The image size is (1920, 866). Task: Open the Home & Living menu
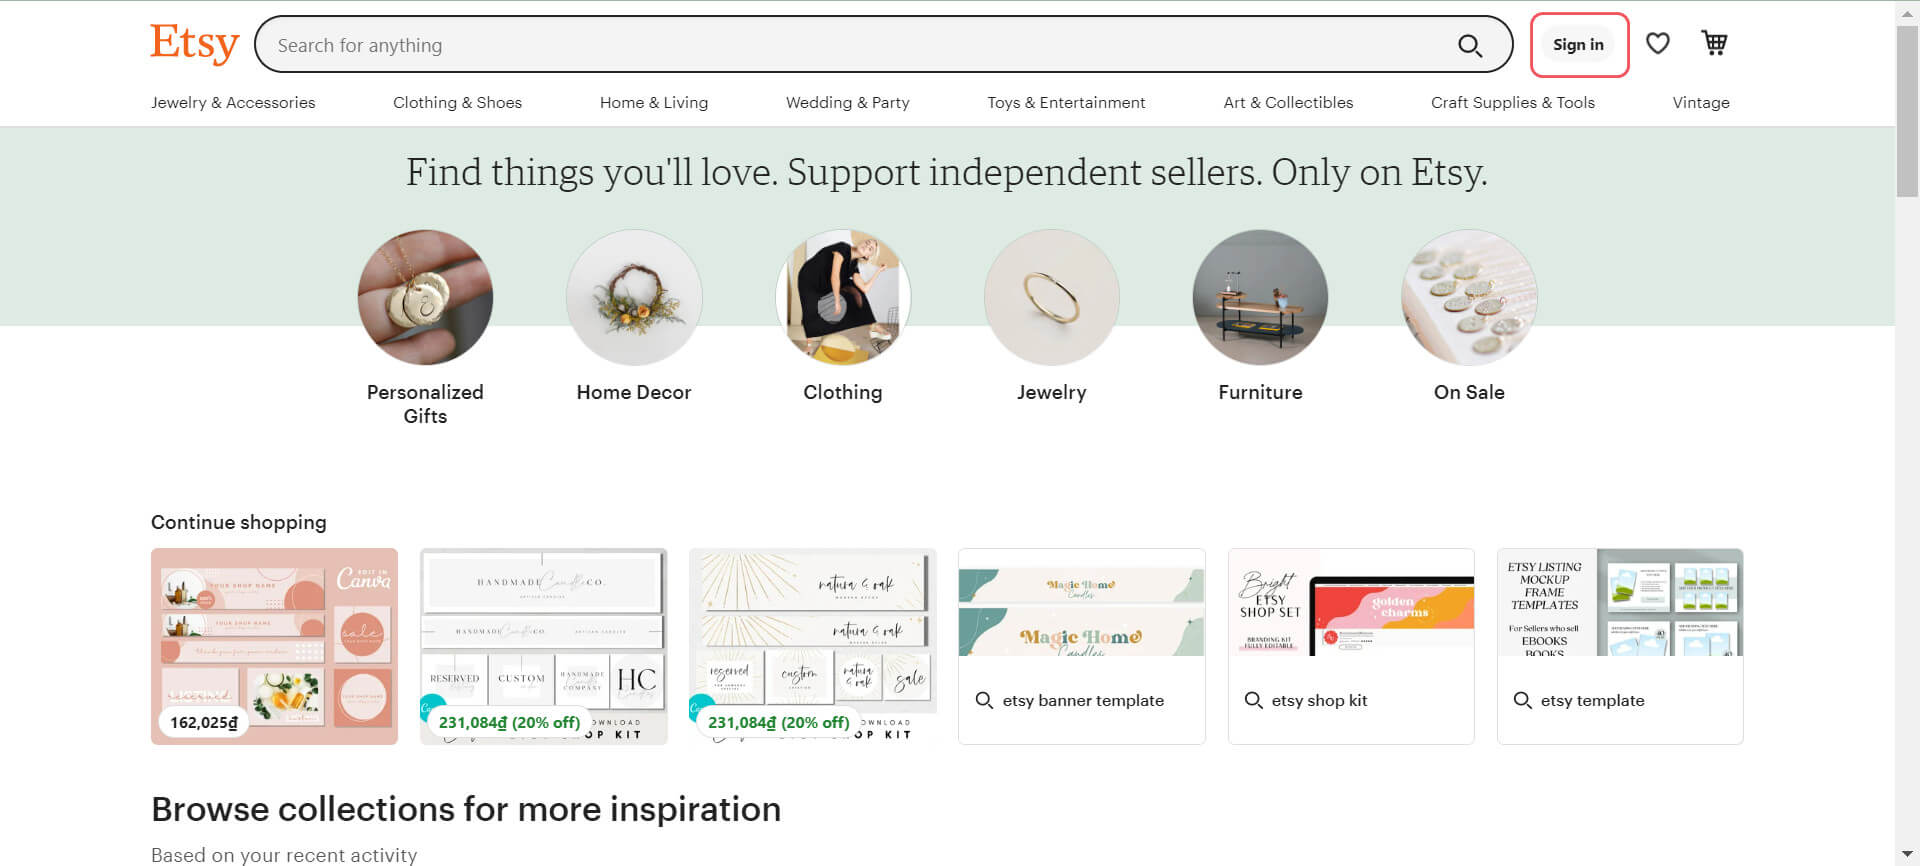point(653,102)
